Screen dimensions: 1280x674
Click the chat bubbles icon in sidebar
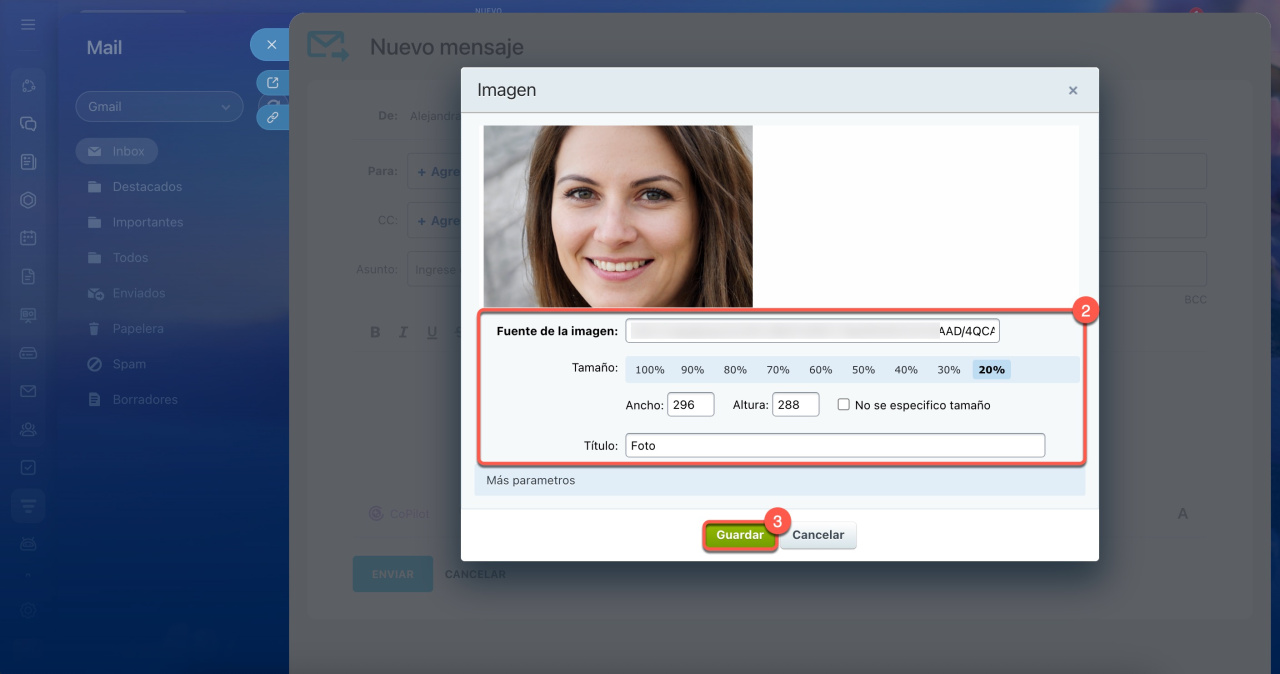(x=28, y=124)
